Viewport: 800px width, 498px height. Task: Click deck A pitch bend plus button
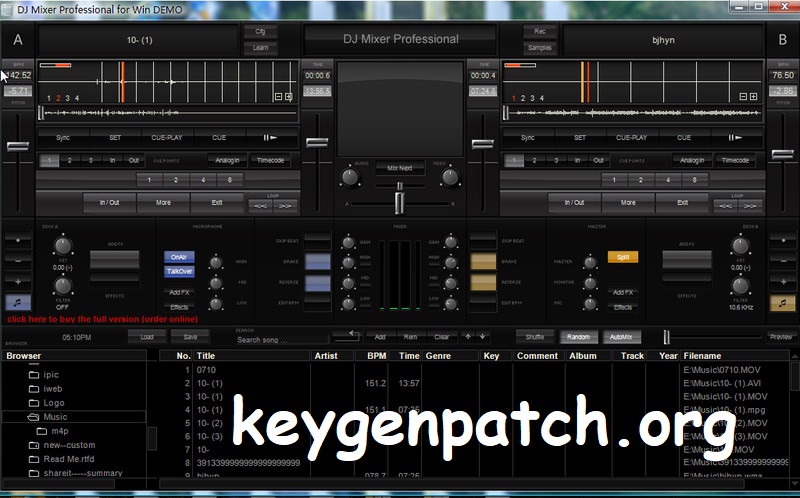(x=18, y=282)
